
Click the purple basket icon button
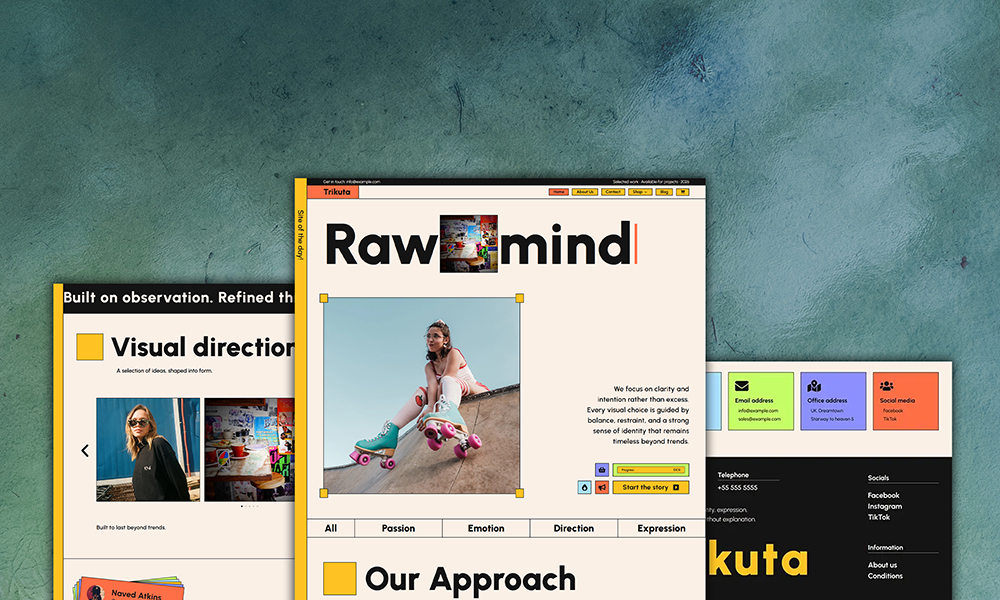click(602, 470)
